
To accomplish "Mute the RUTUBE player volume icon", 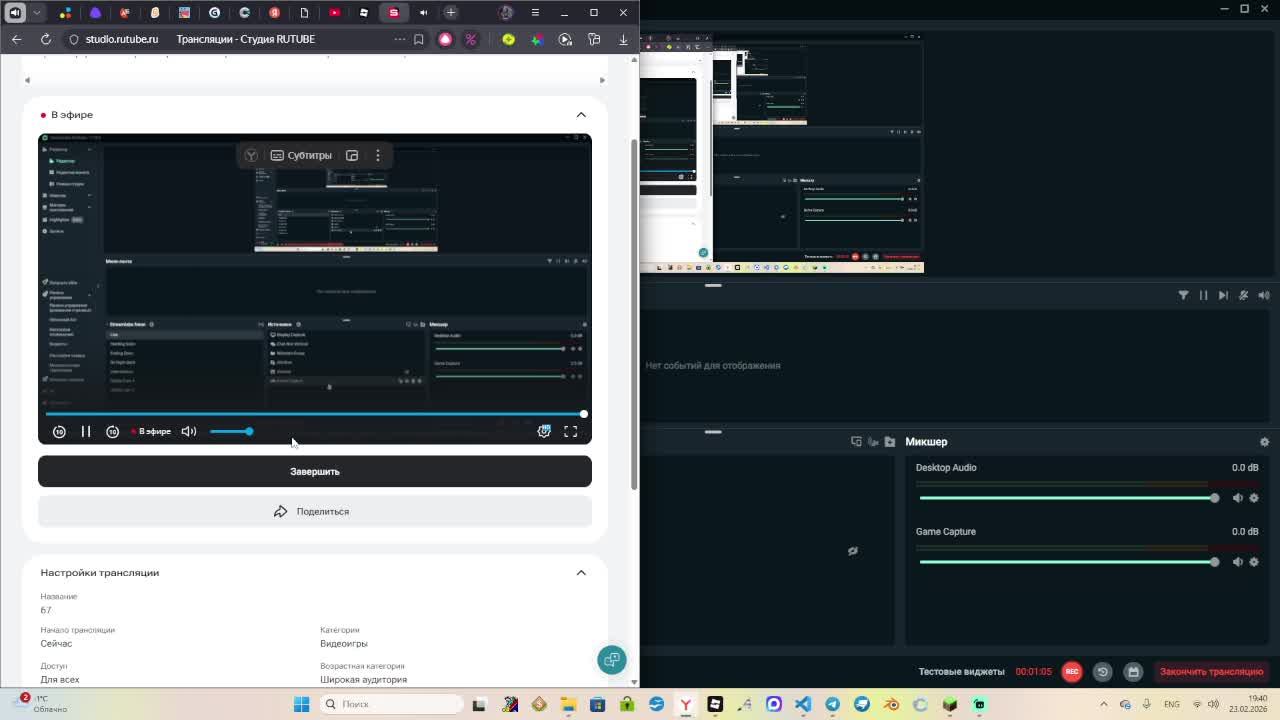I will click(189, 431).
